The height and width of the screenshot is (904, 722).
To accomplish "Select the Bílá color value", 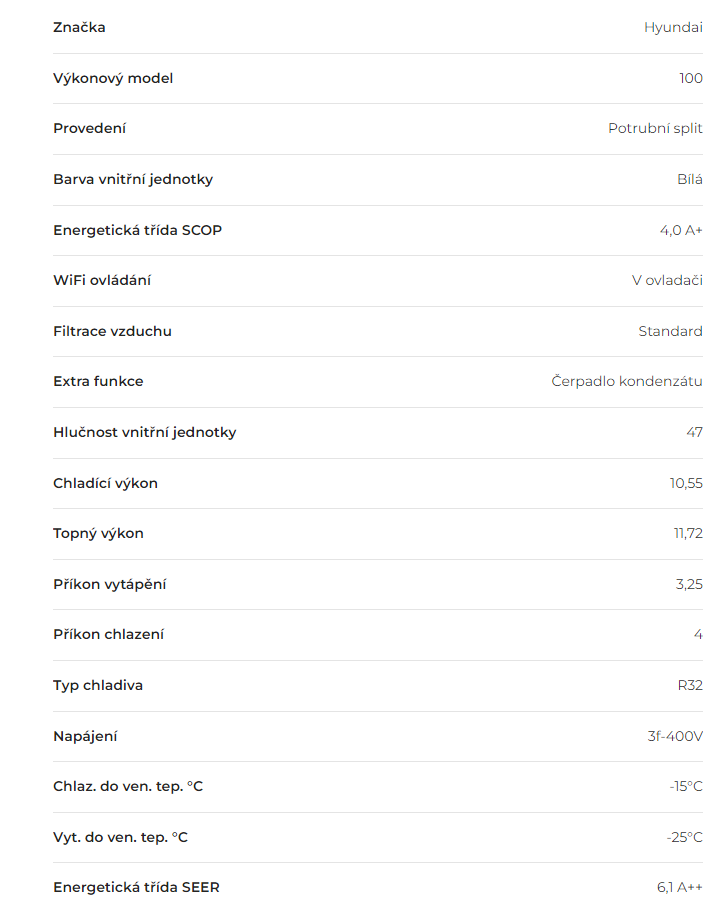I will [x=690, y=179].
